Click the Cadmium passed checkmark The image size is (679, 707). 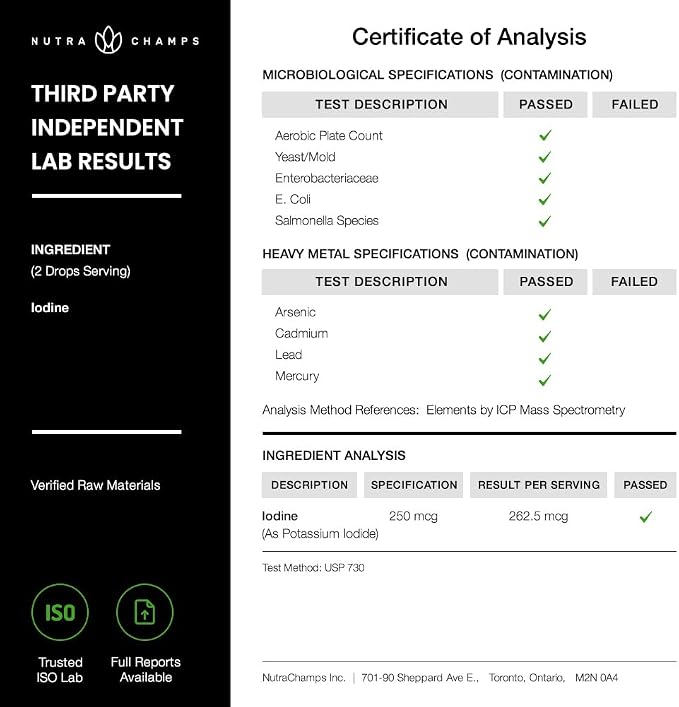(545, 336)
